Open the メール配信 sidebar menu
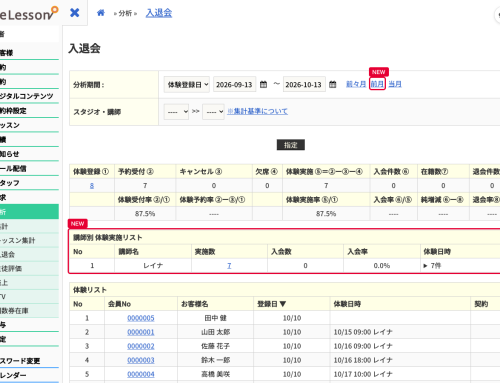Viewport: 500px width, 383px height. [x=29, y=168]
